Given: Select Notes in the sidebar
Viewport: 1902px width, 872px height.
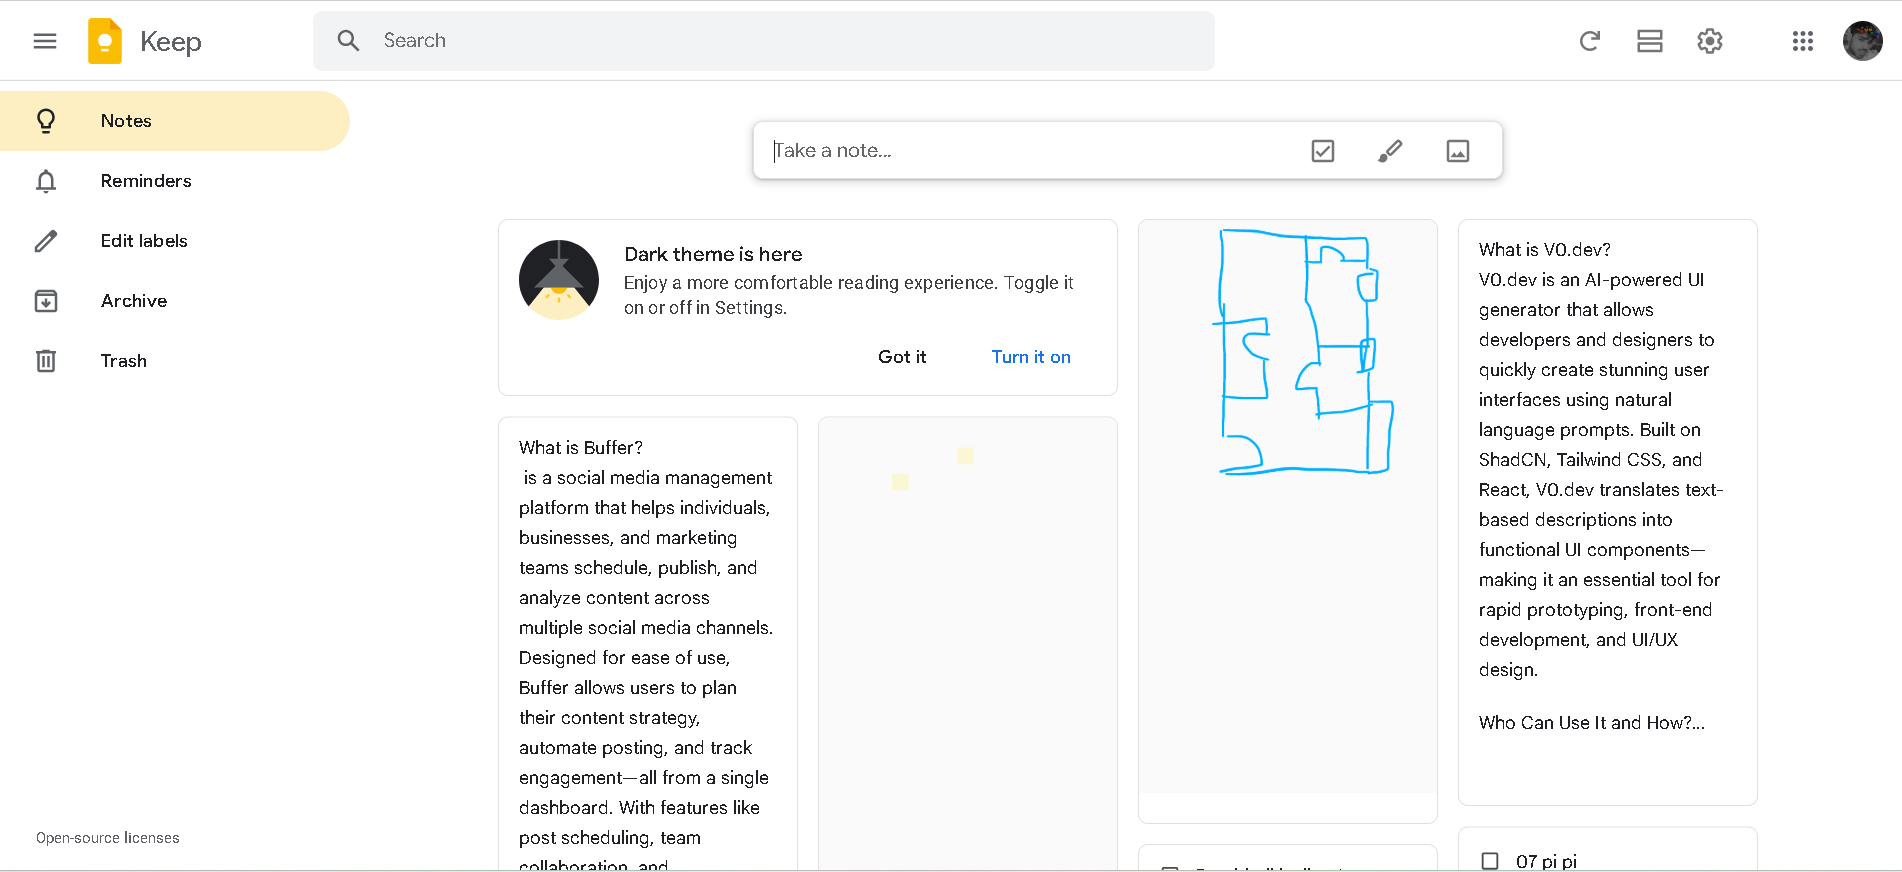Looking at the screenshot, I should 175,121.
